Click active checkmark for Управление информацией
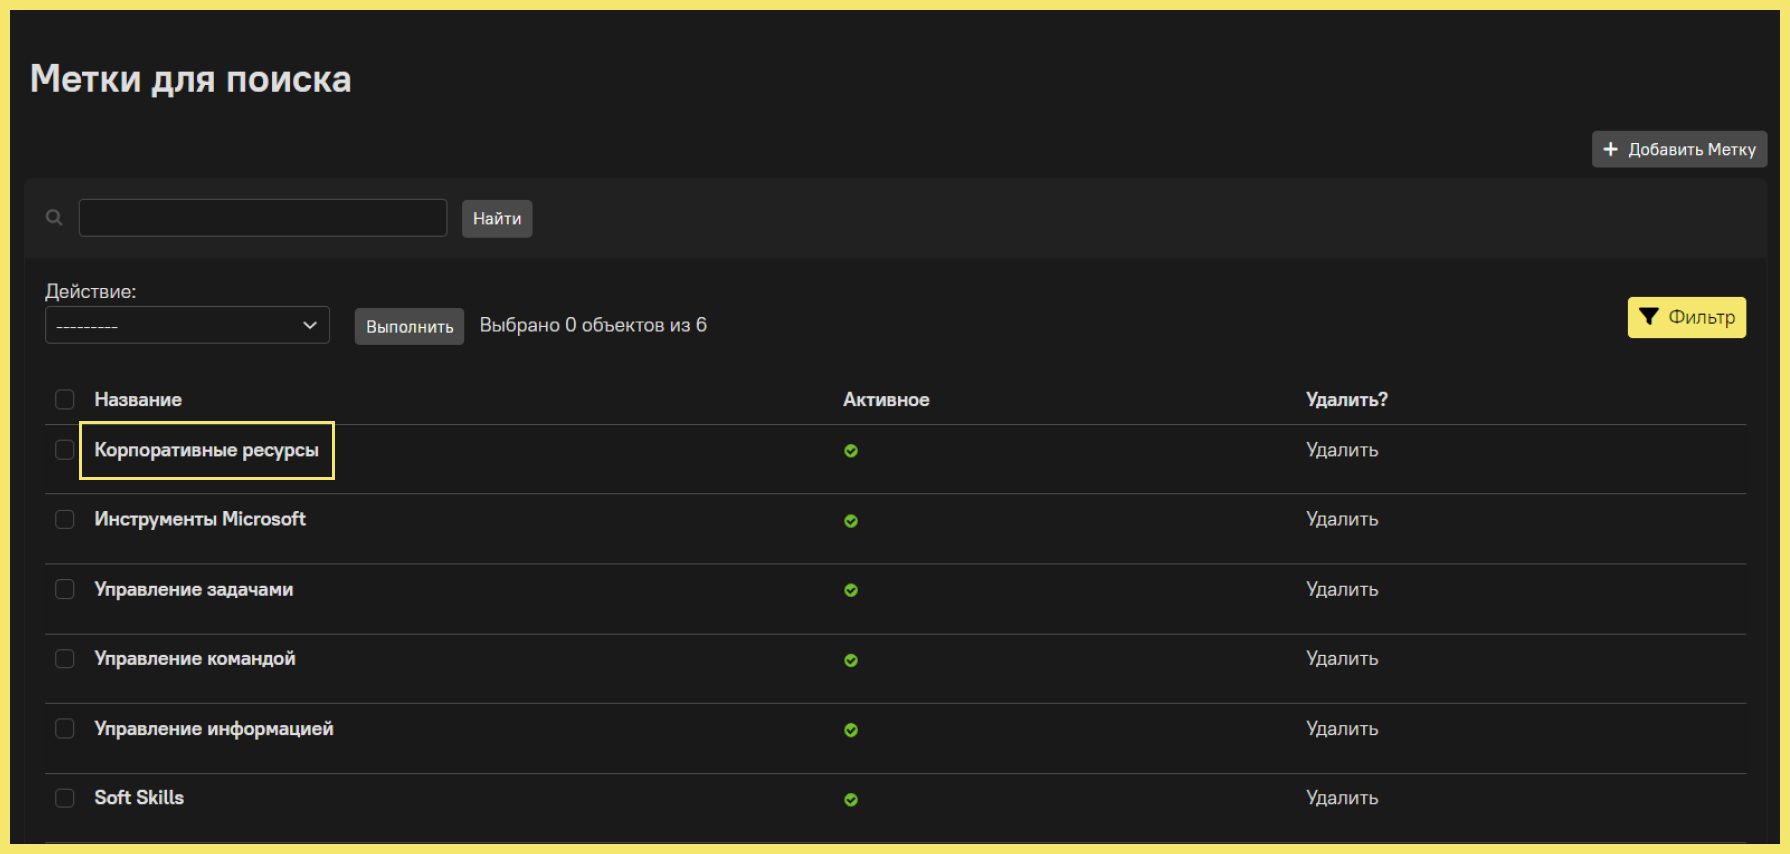The height and width of the screenshot is (854, 1790). tap(851, 730)
